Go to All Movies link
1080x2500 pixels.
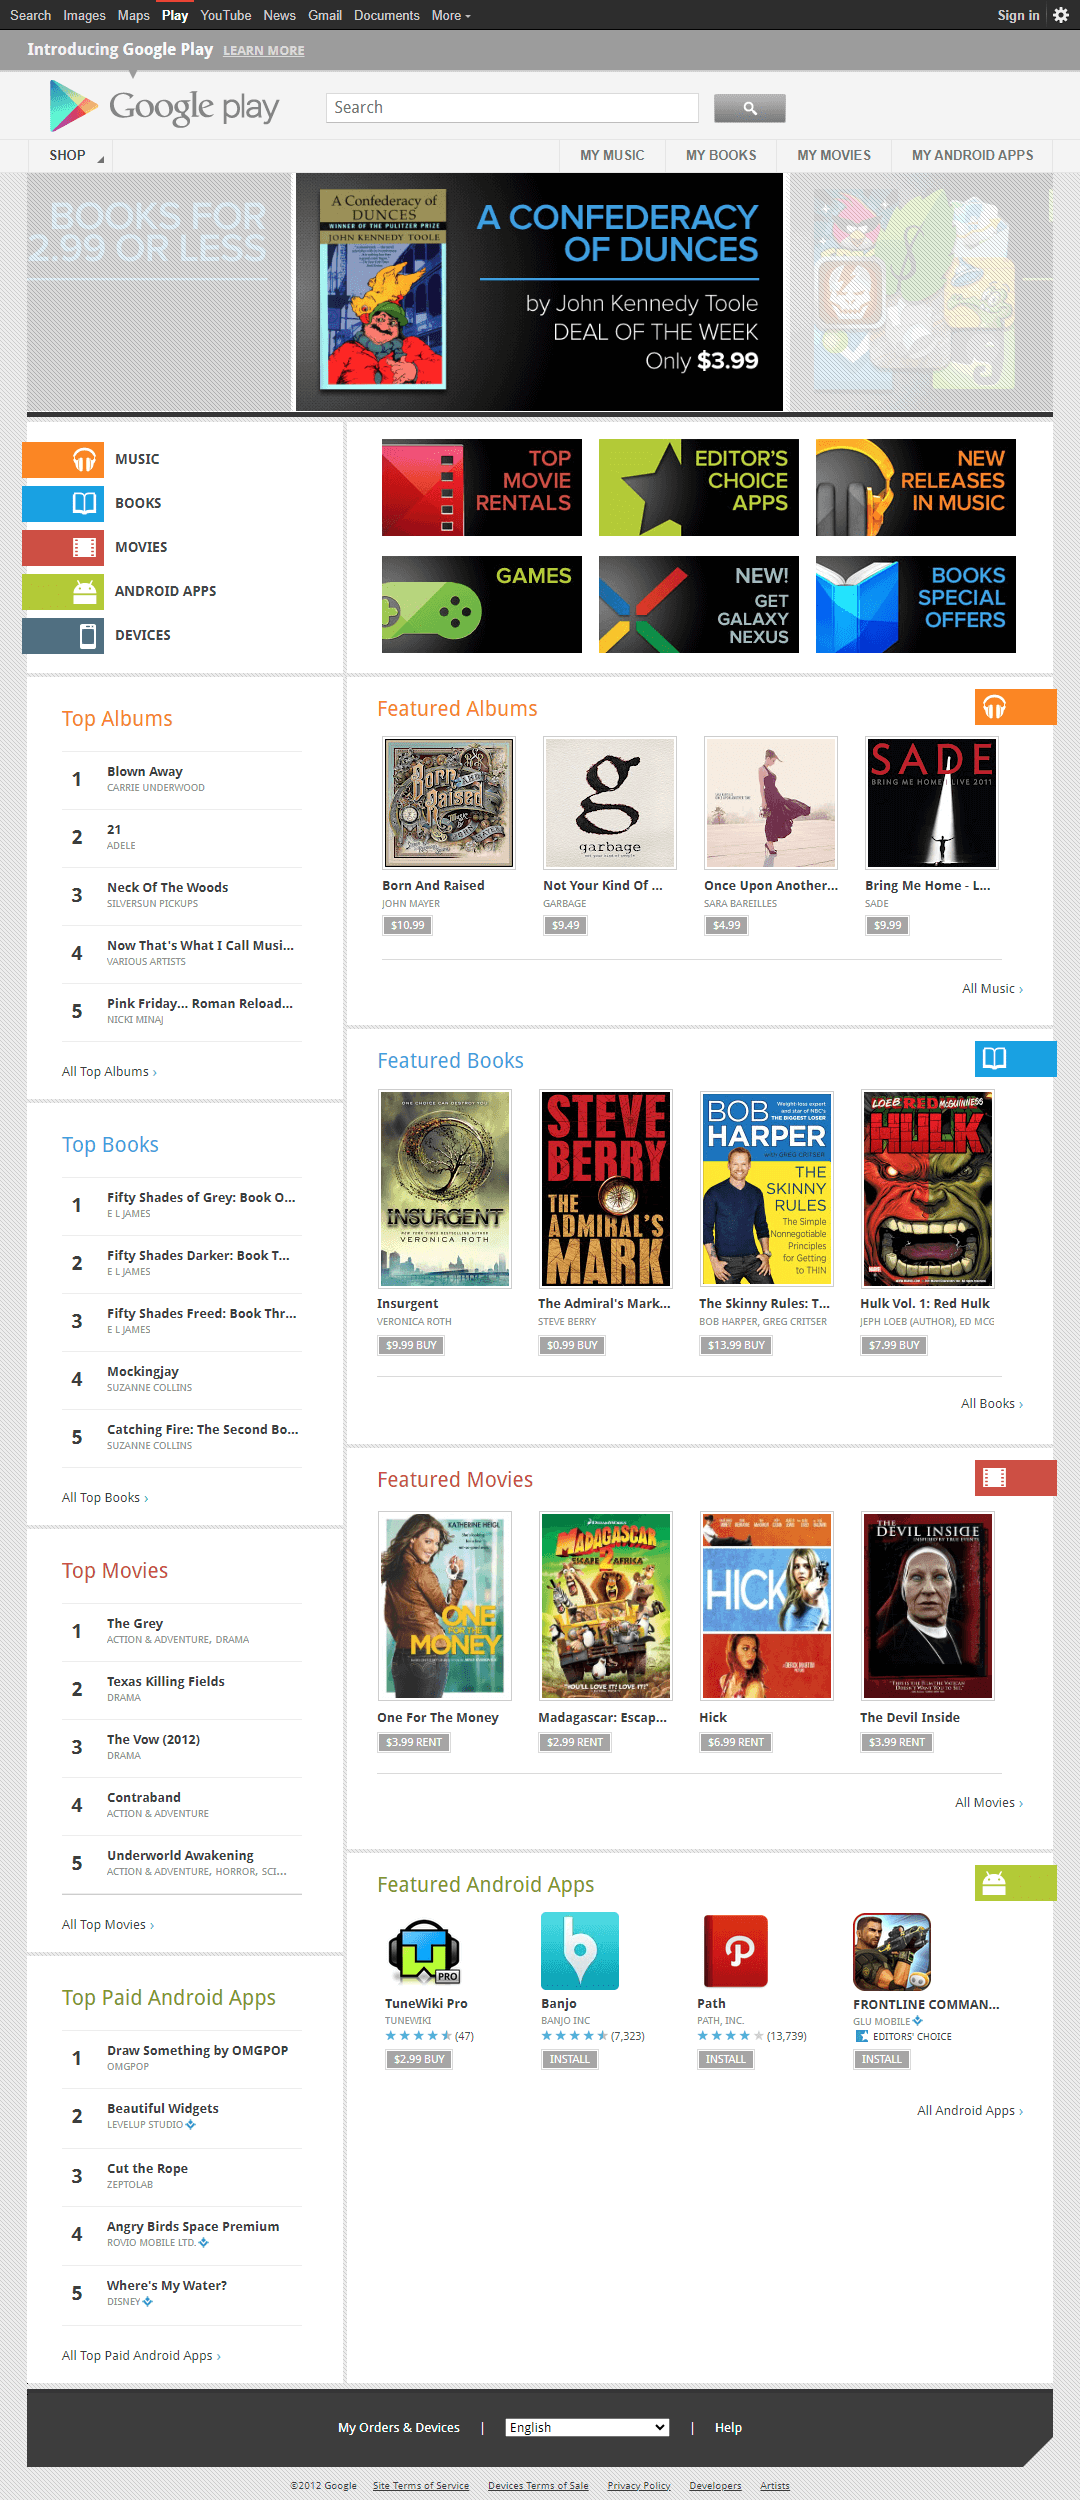point(989,1802)
